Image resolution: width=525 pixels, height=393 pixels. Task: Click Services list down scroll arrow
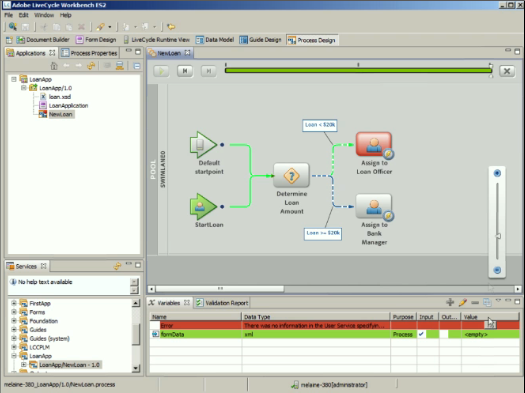tap(136, 368)
